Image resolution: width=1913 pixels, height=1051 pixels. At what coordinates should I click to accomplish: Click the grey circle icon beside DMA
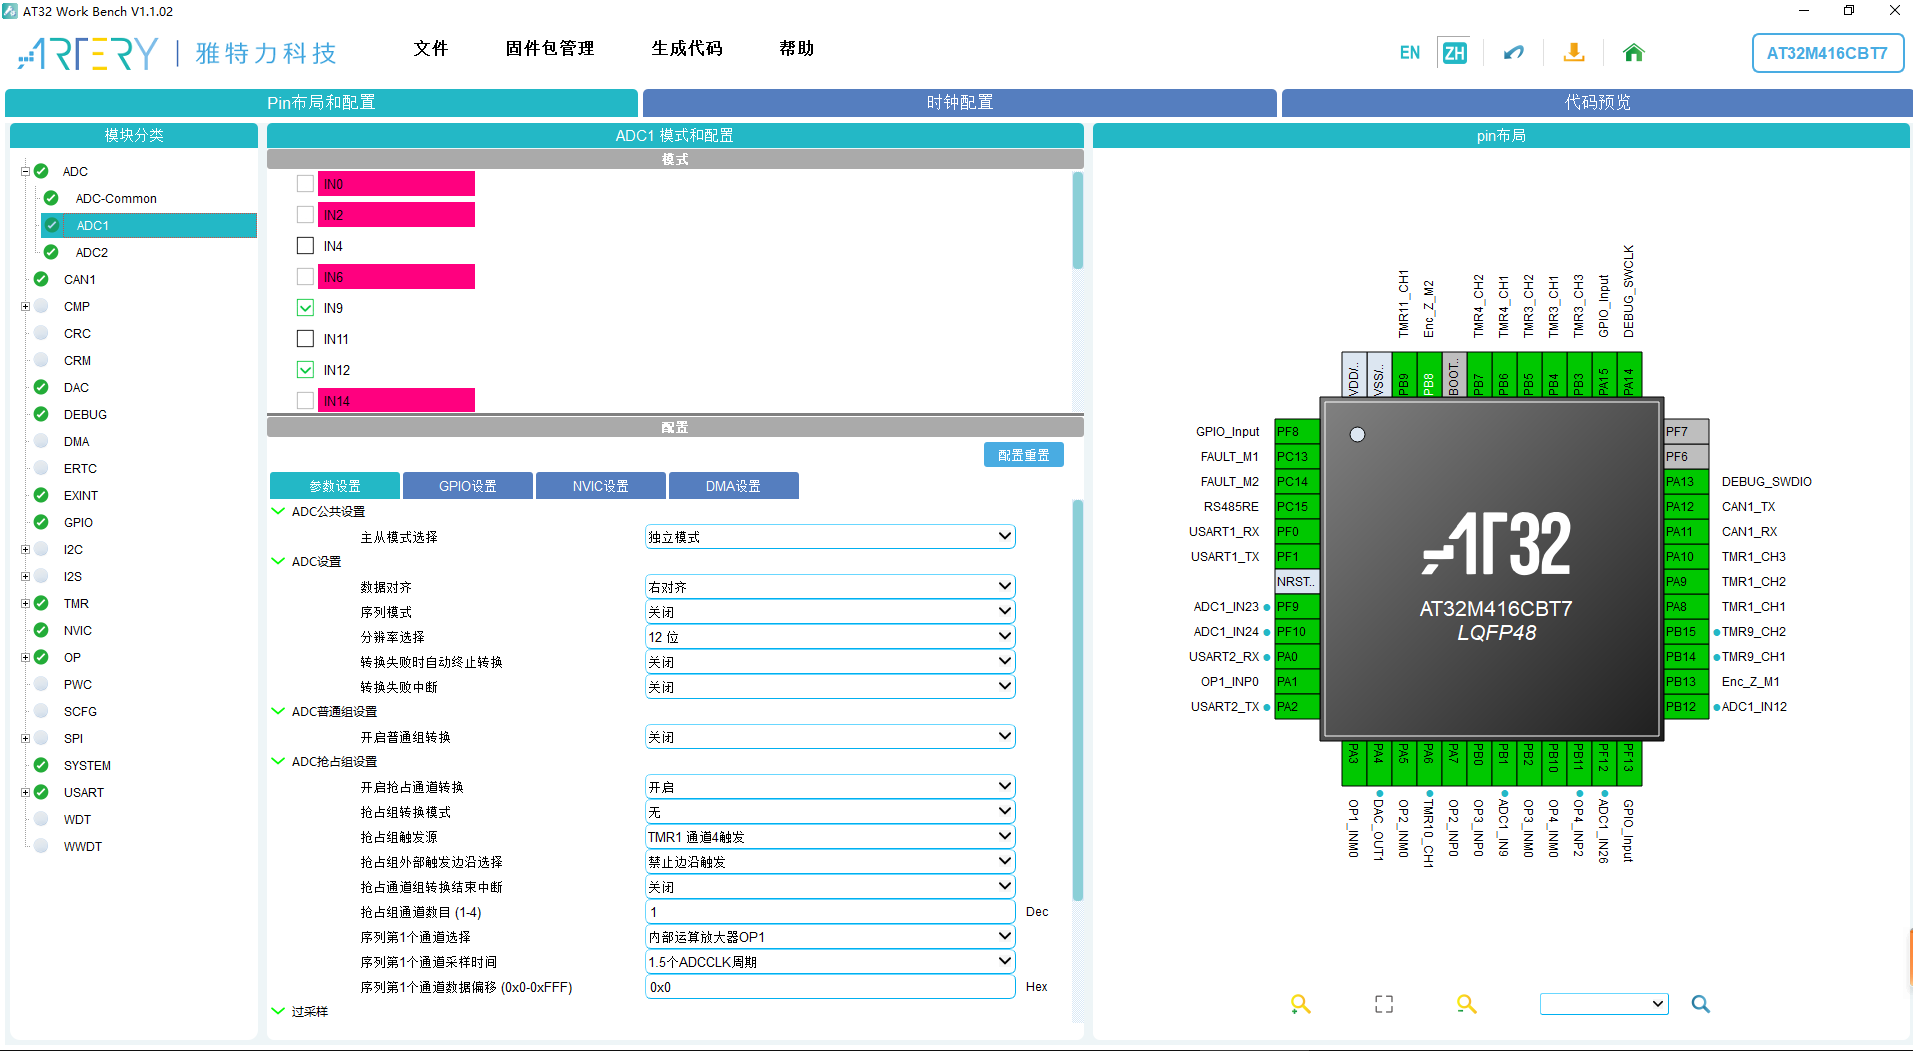pos(41,441)
